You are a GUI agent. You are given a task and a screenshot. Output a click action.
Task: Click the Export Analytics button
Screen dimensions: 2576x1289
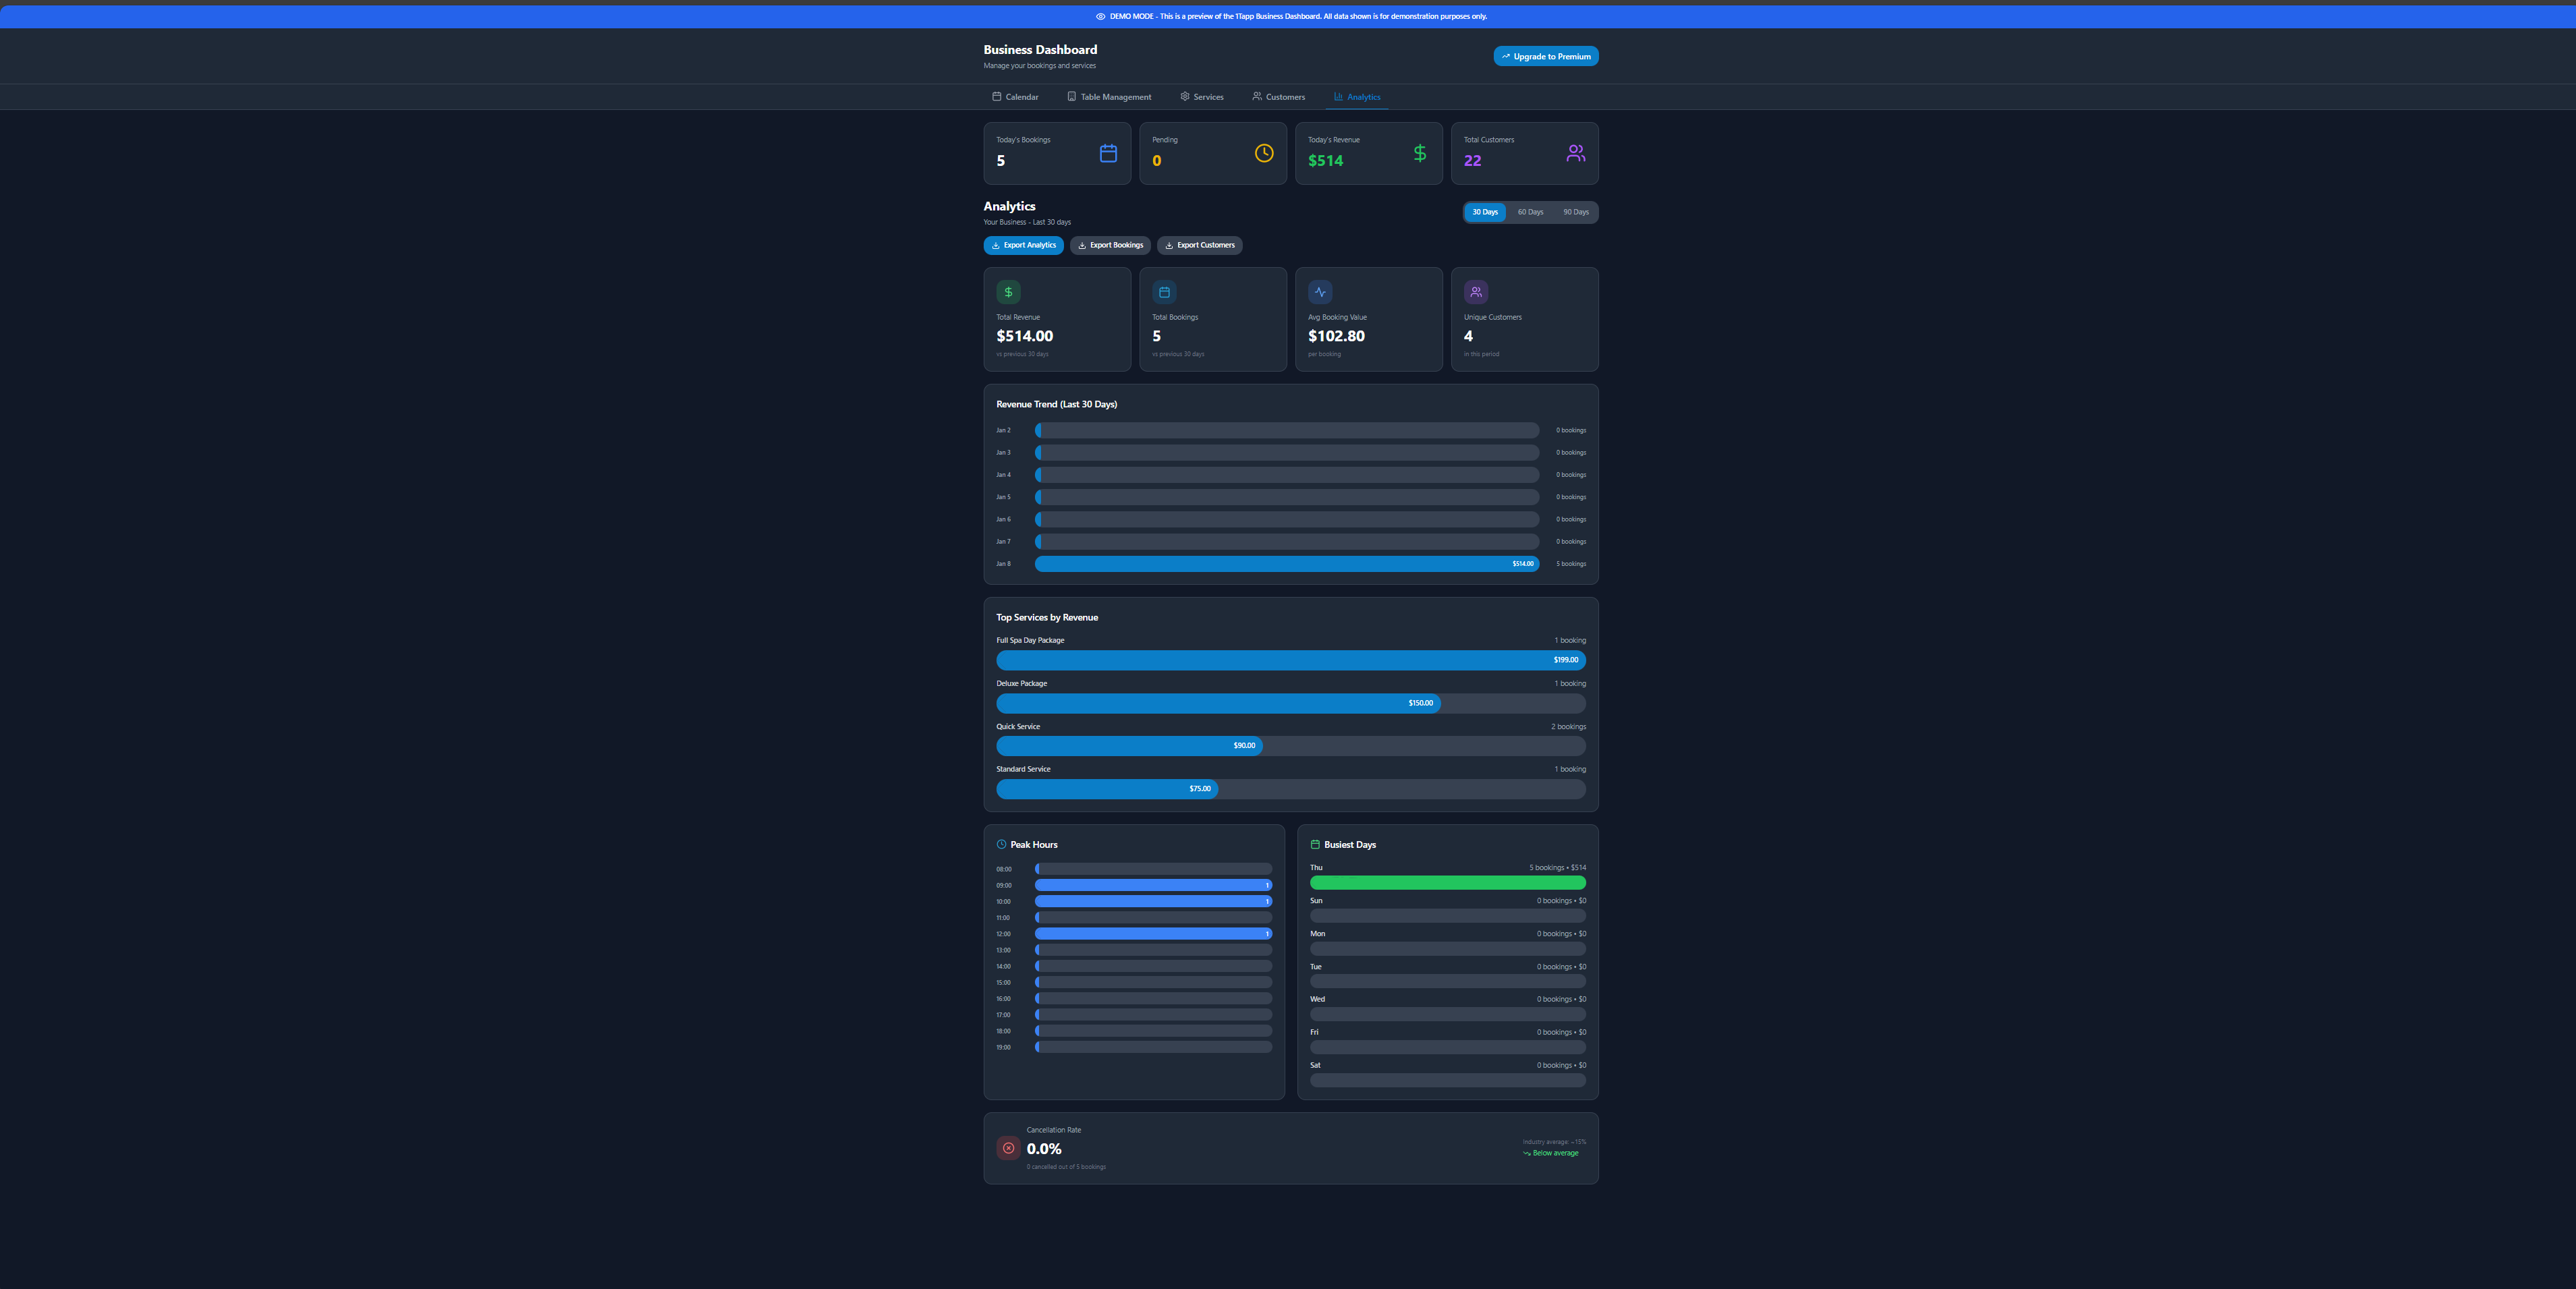1023,245
